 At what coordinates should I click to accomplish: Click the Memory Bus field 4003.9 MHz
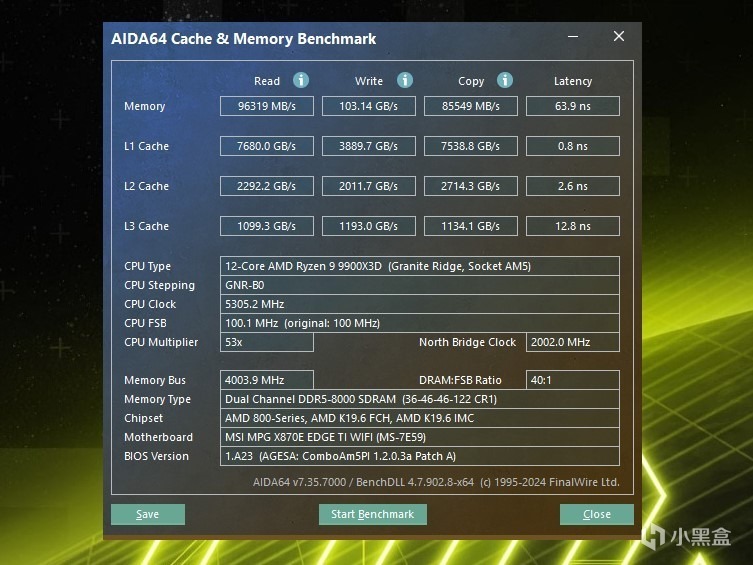tap(267, 380)
